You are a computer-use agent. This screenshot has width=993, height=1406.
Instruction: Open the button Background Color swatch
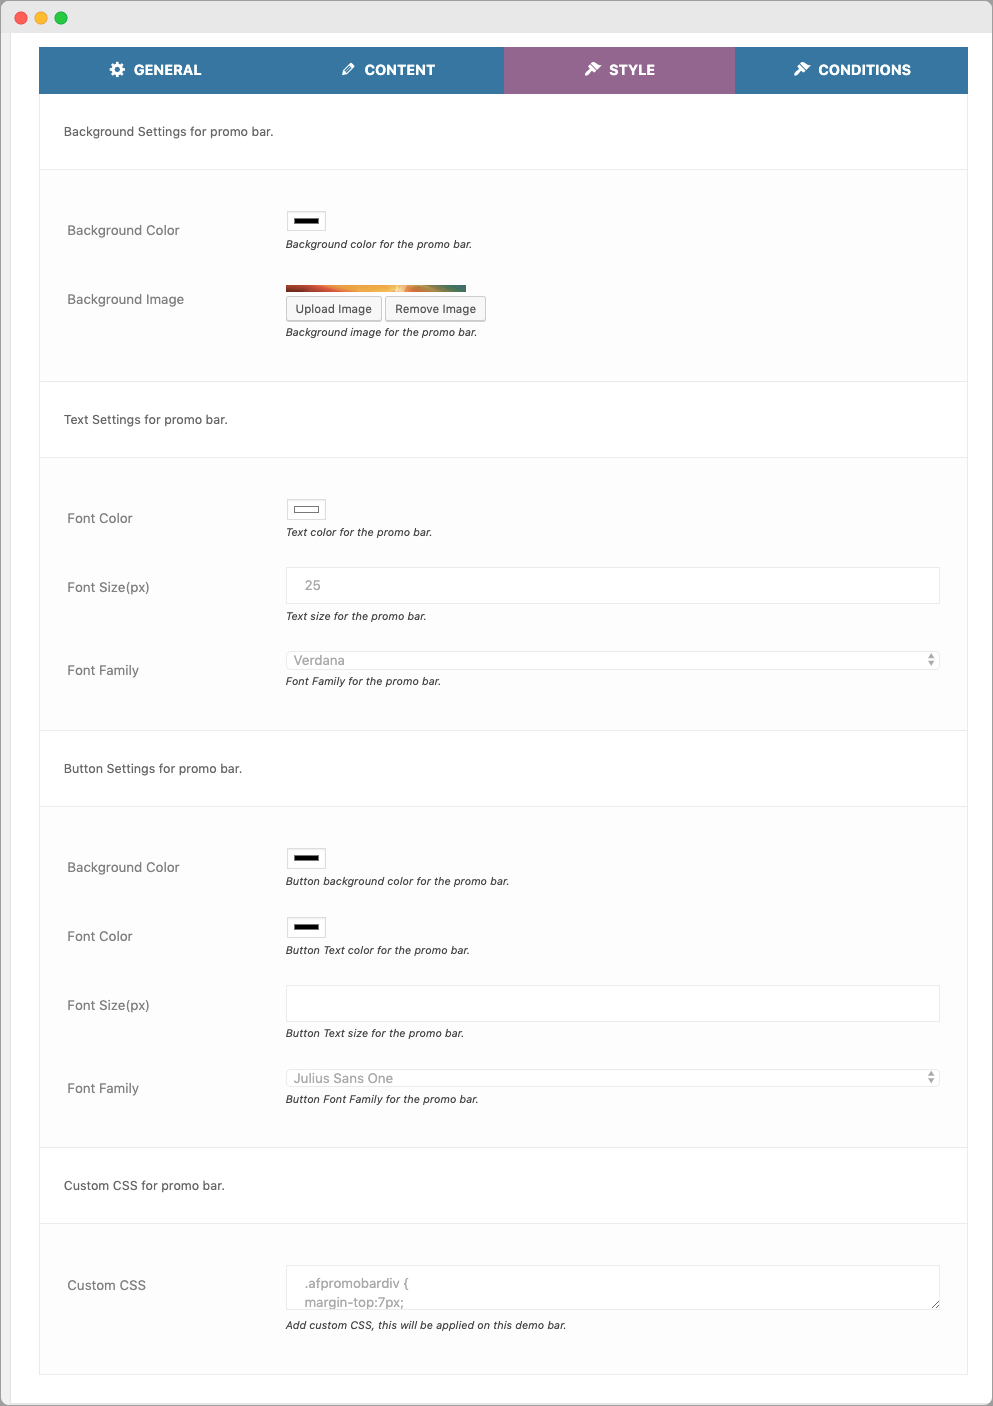click(306, 857)
